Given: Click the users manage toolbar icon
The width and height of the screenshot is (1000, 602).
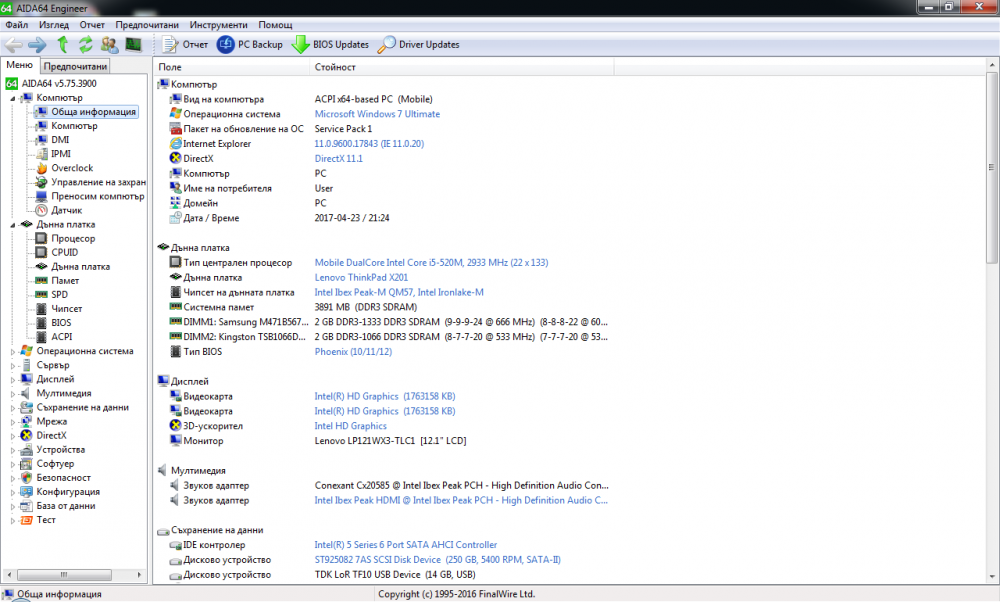Looking at the screenshot, I should [x=109, y=45].
